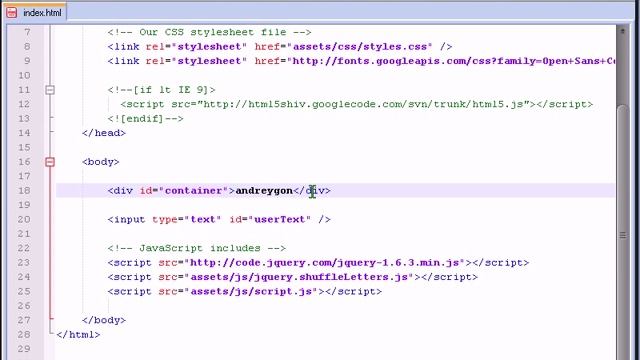
Task: Click the 'andreygon' text inside the div
Action: coord(264,191)
